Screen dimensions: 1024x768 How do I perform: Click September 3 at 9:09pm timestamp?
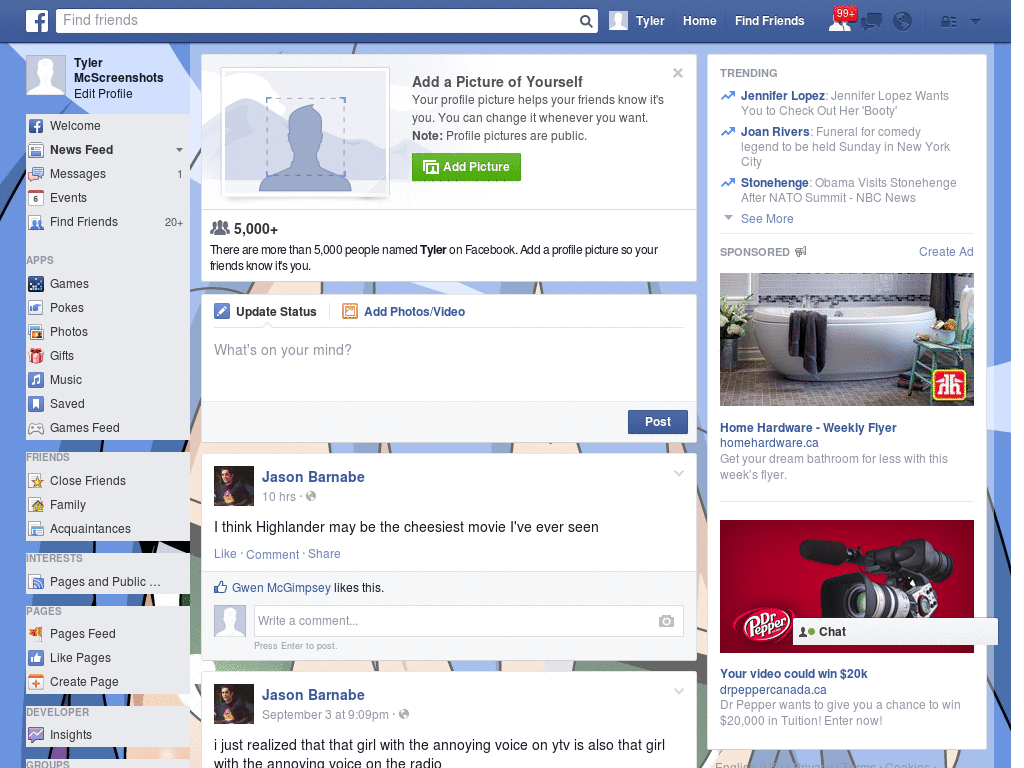(325, 715)
